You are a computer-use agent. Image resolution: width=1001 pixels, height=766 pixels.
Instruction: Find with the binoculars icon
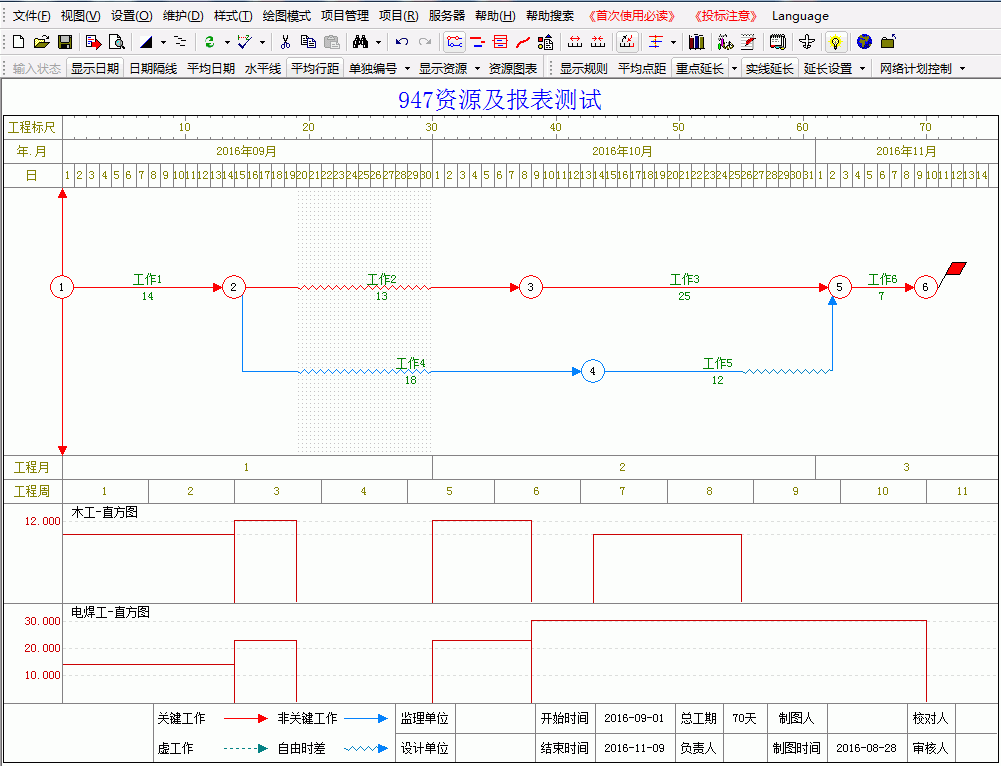click(361, 42)
